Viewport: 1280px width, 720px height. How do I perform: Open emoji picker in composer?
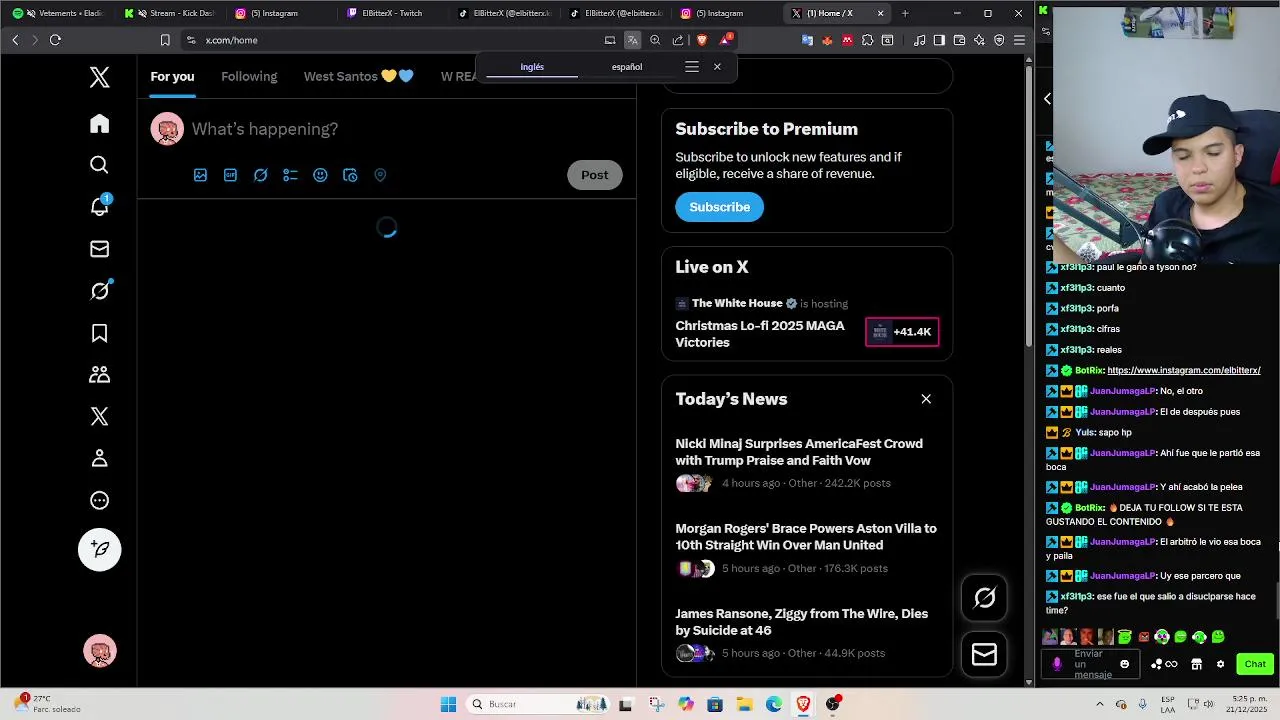pyautogui.click(x=320, y=175)
